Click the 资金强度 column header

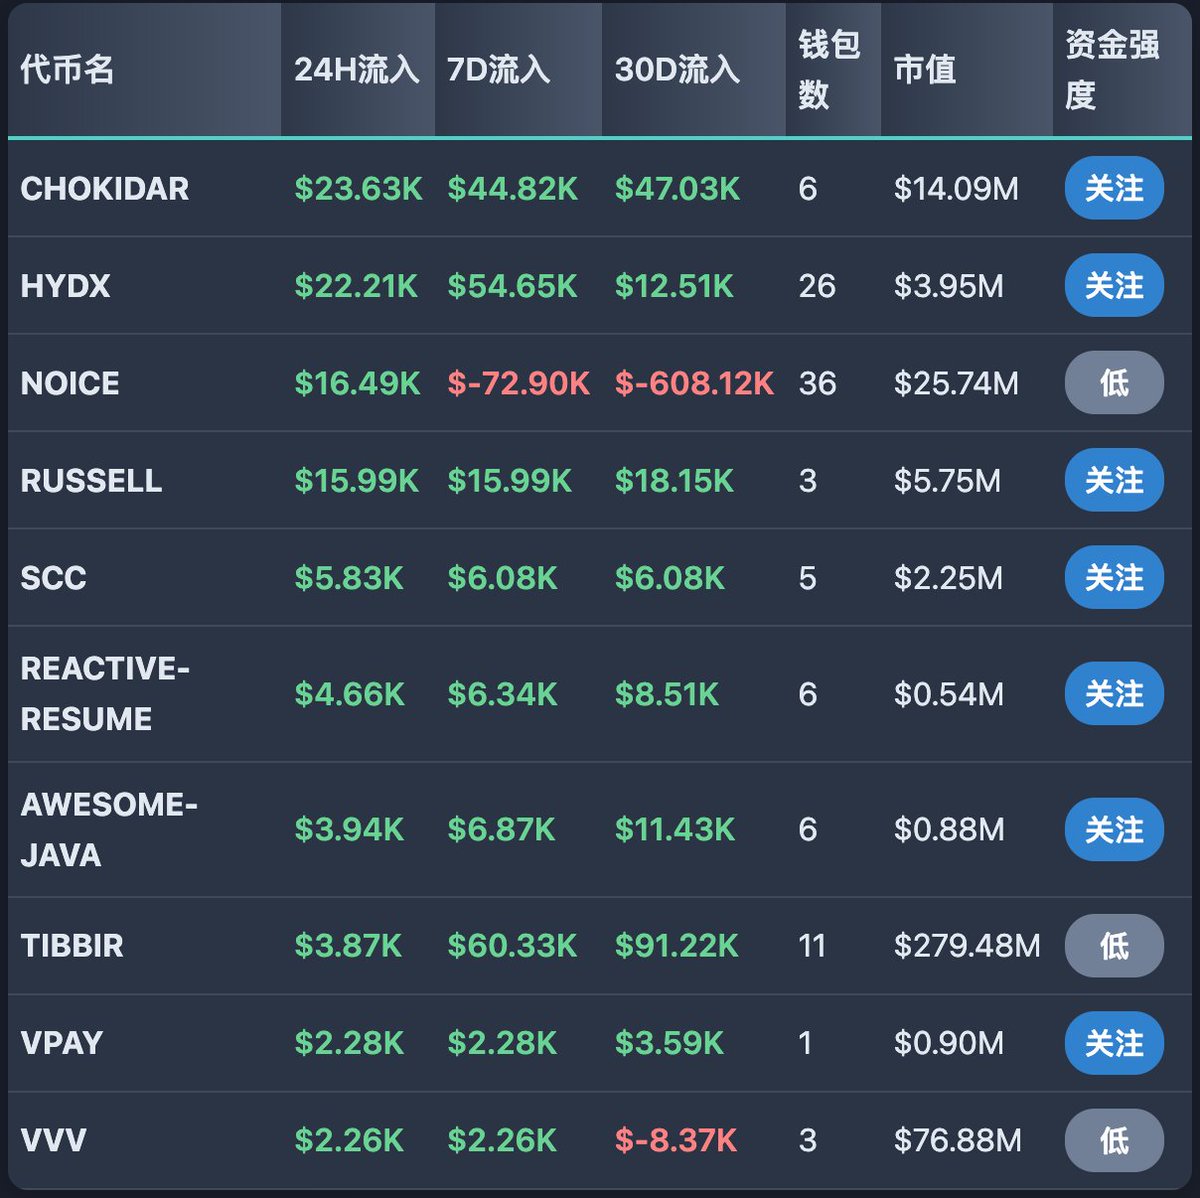pos(1112,70)
